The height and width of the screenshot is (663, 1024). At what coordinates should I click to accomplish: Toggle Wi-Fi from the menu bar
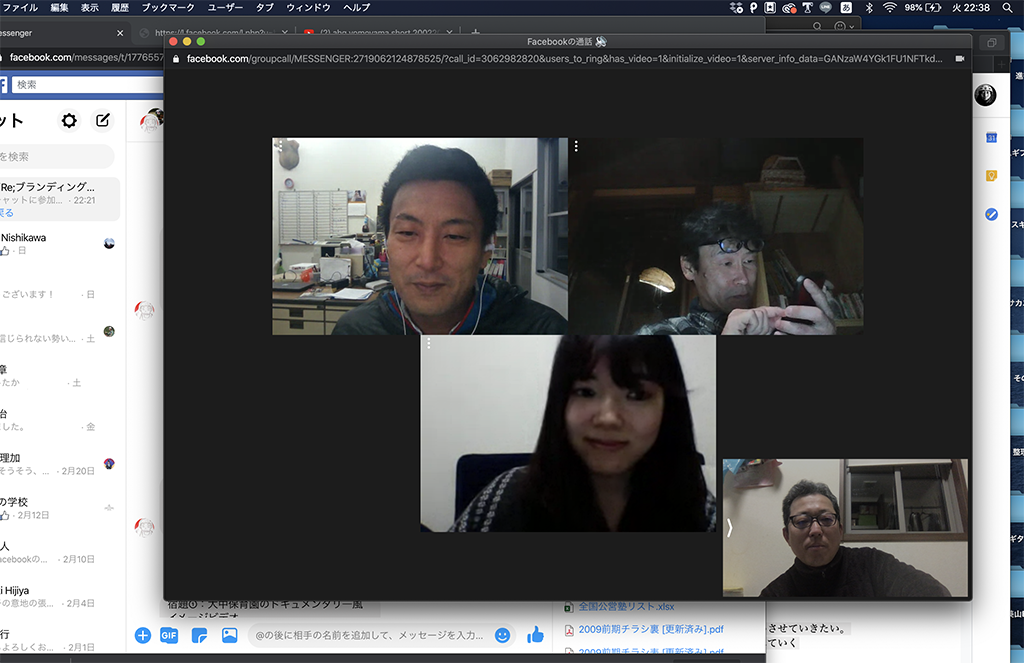(889, 7)
